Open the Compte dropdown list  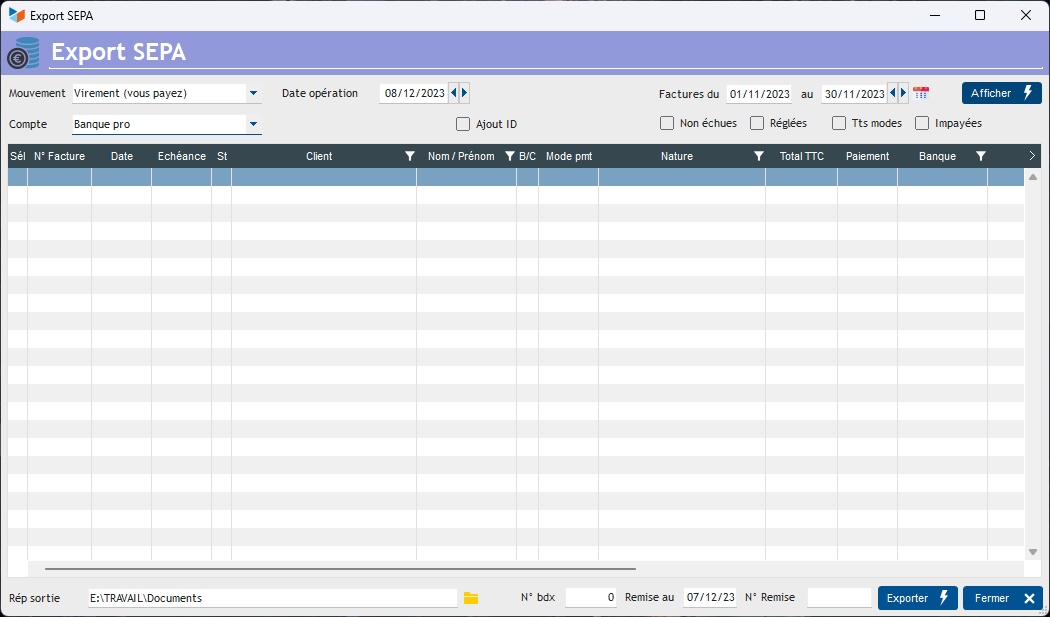tap(254, 124)
